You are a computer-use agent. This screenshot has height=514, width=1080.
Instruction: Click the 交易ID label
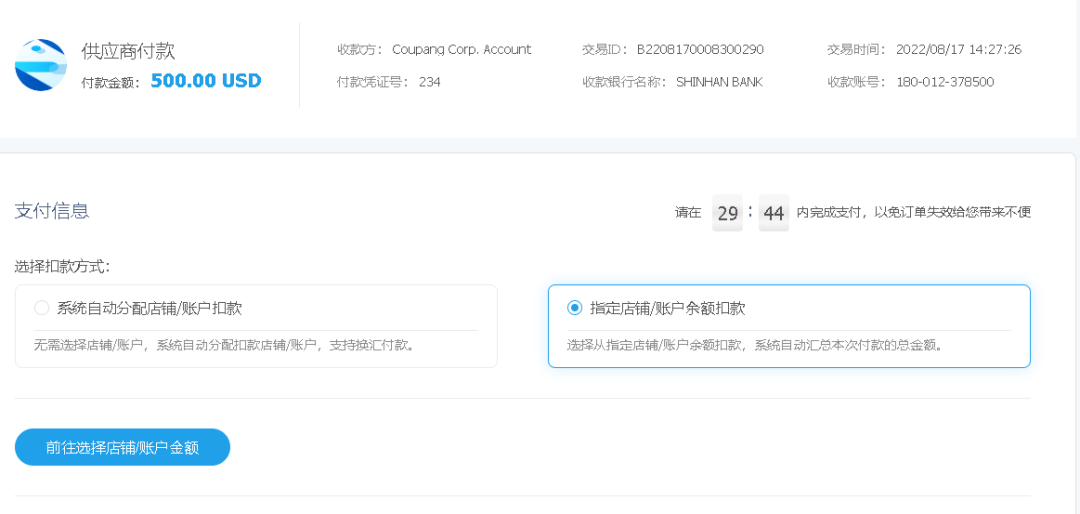(x=605, y=50)
